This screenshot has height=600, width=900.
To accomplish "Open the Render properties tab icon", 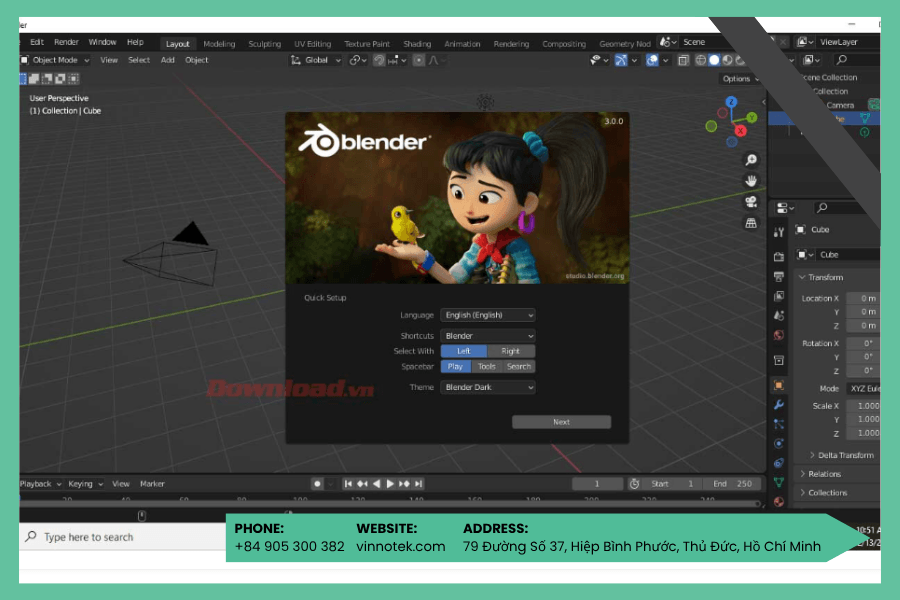I will coord(779,257).
